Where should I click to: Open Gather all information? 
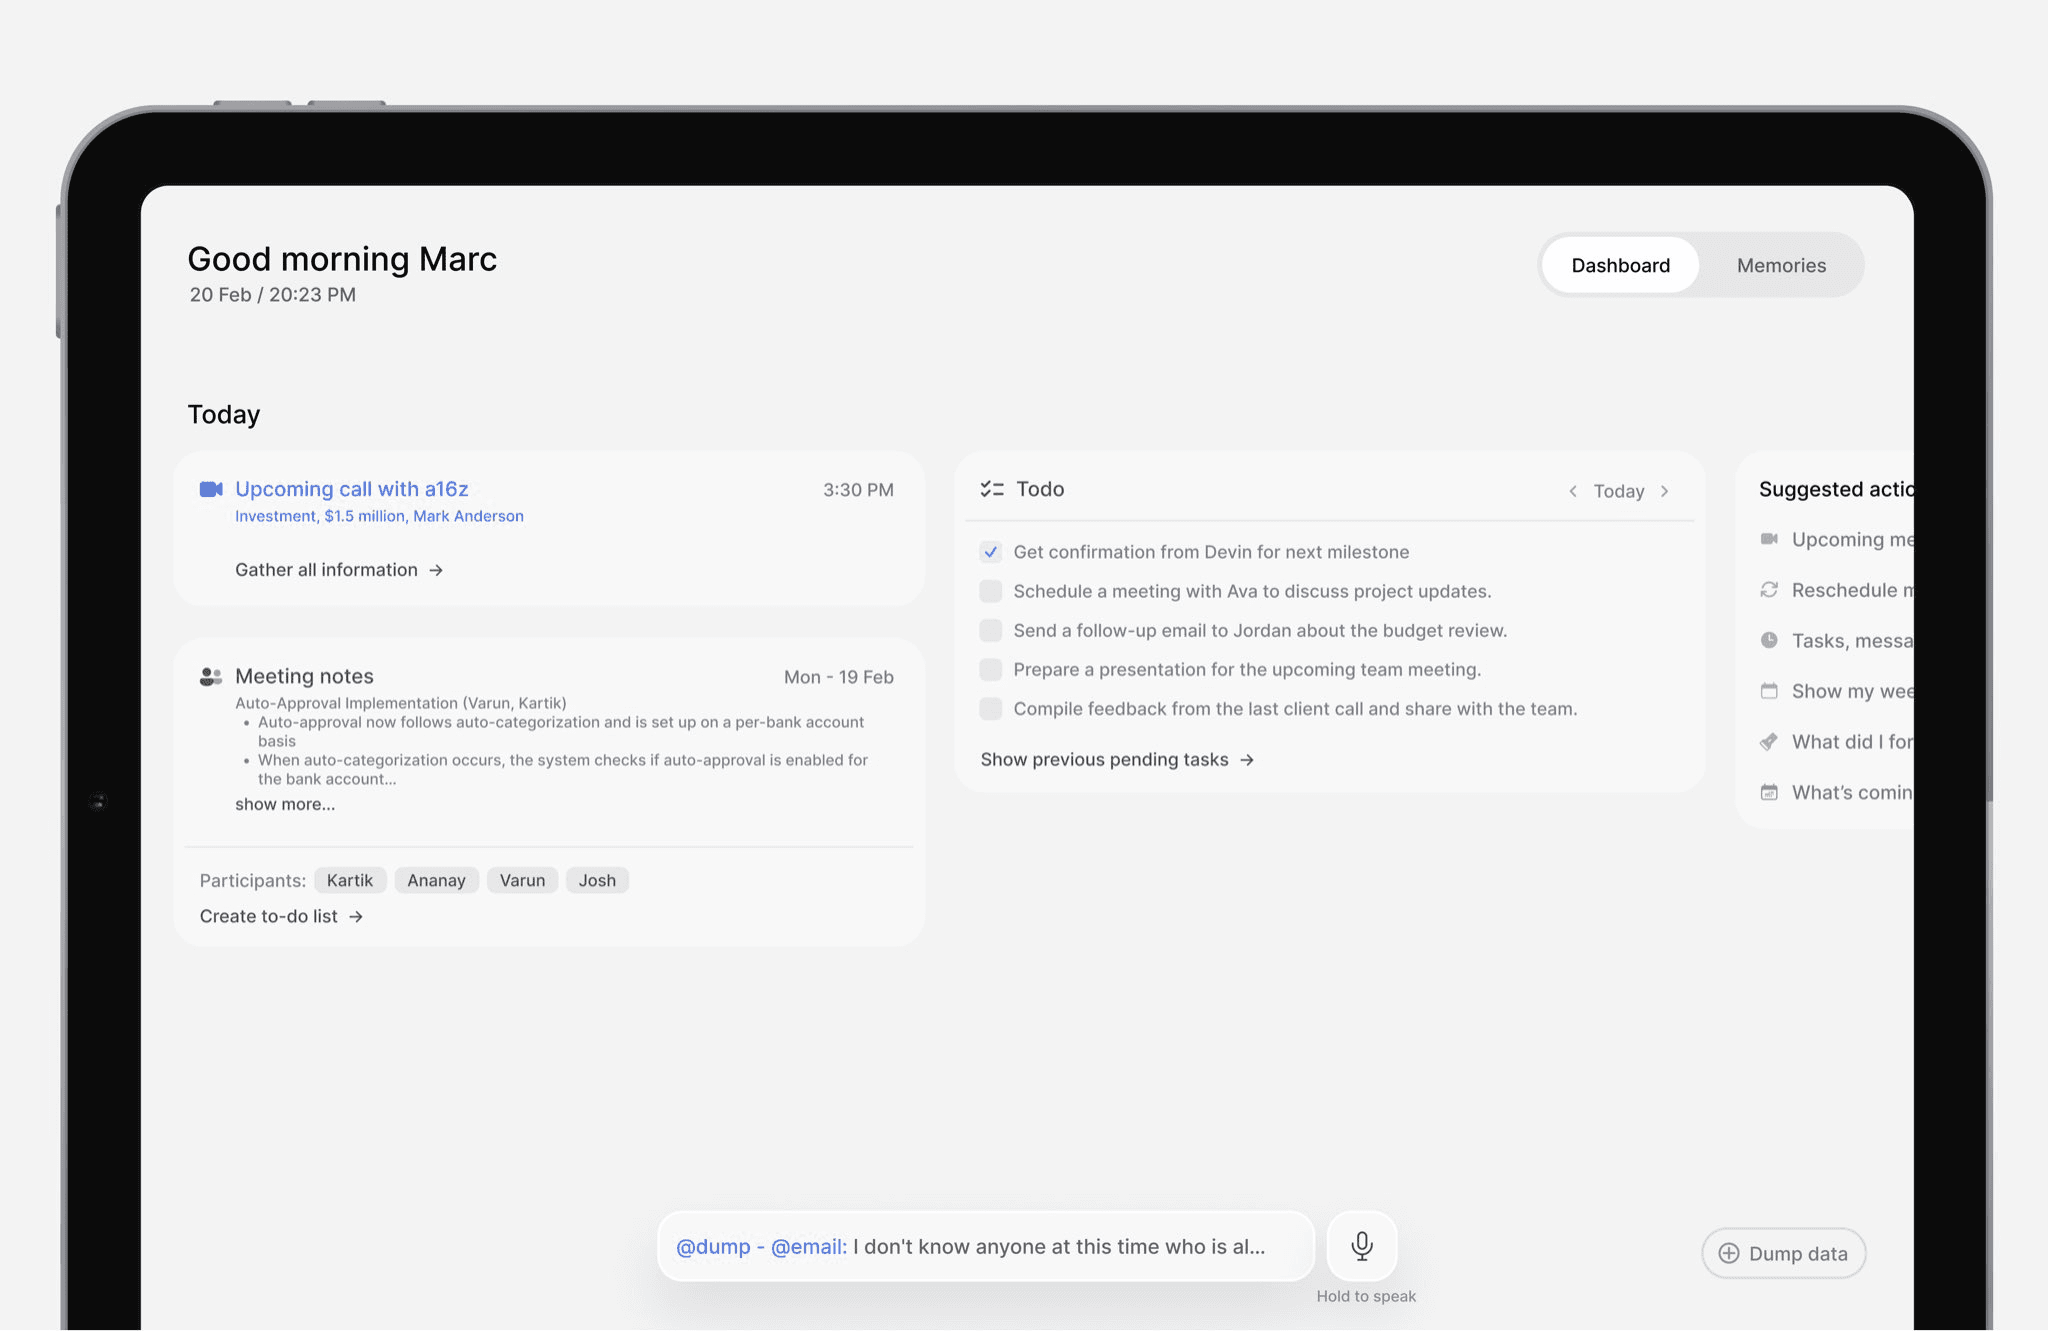pos(327,569)
